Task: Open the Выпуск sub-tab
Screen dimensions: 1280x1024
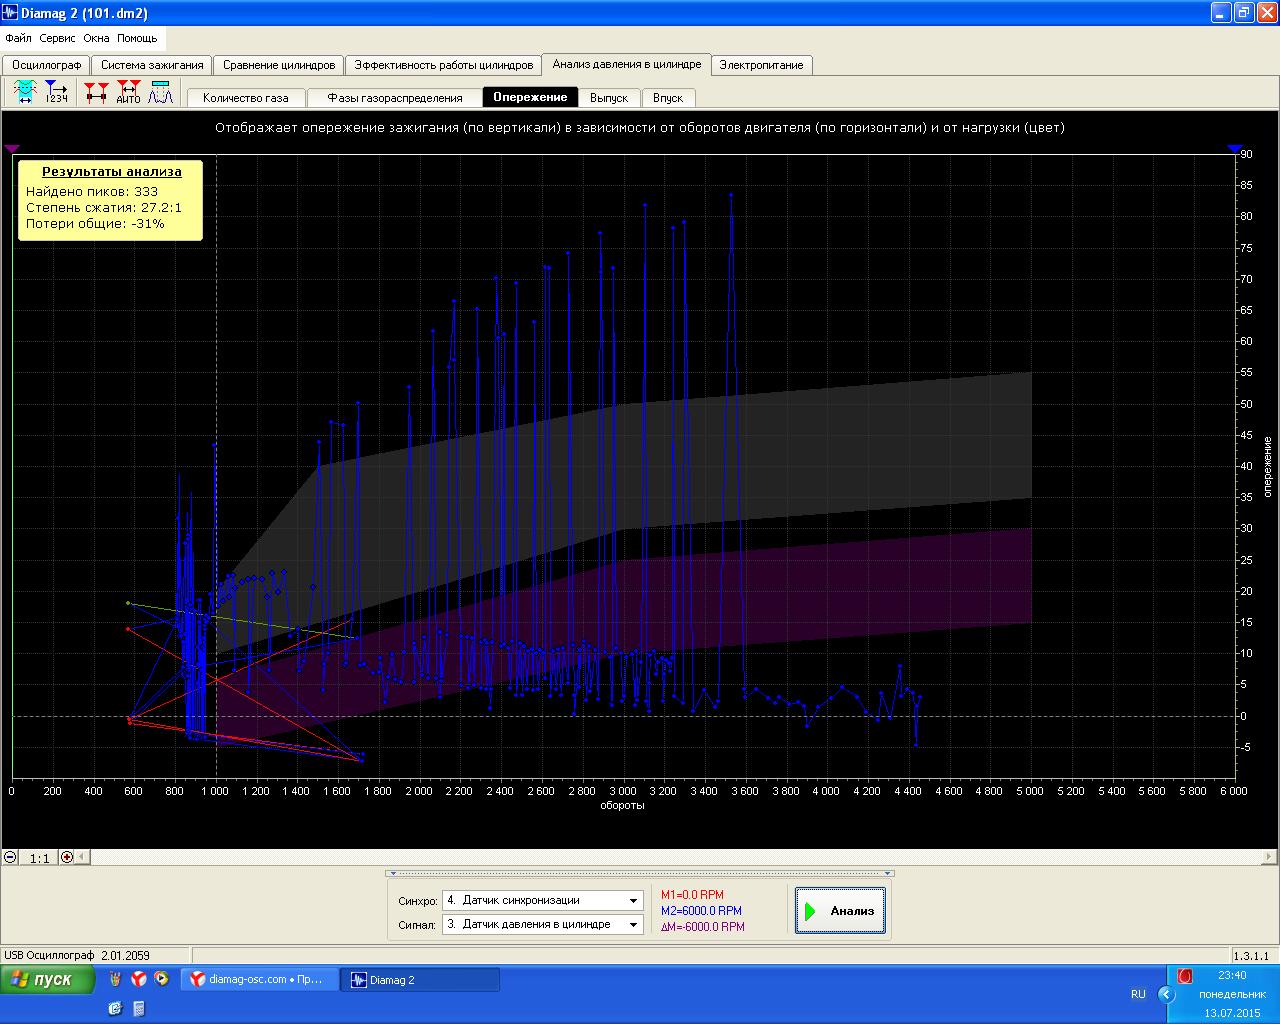Action: [609, 98]
